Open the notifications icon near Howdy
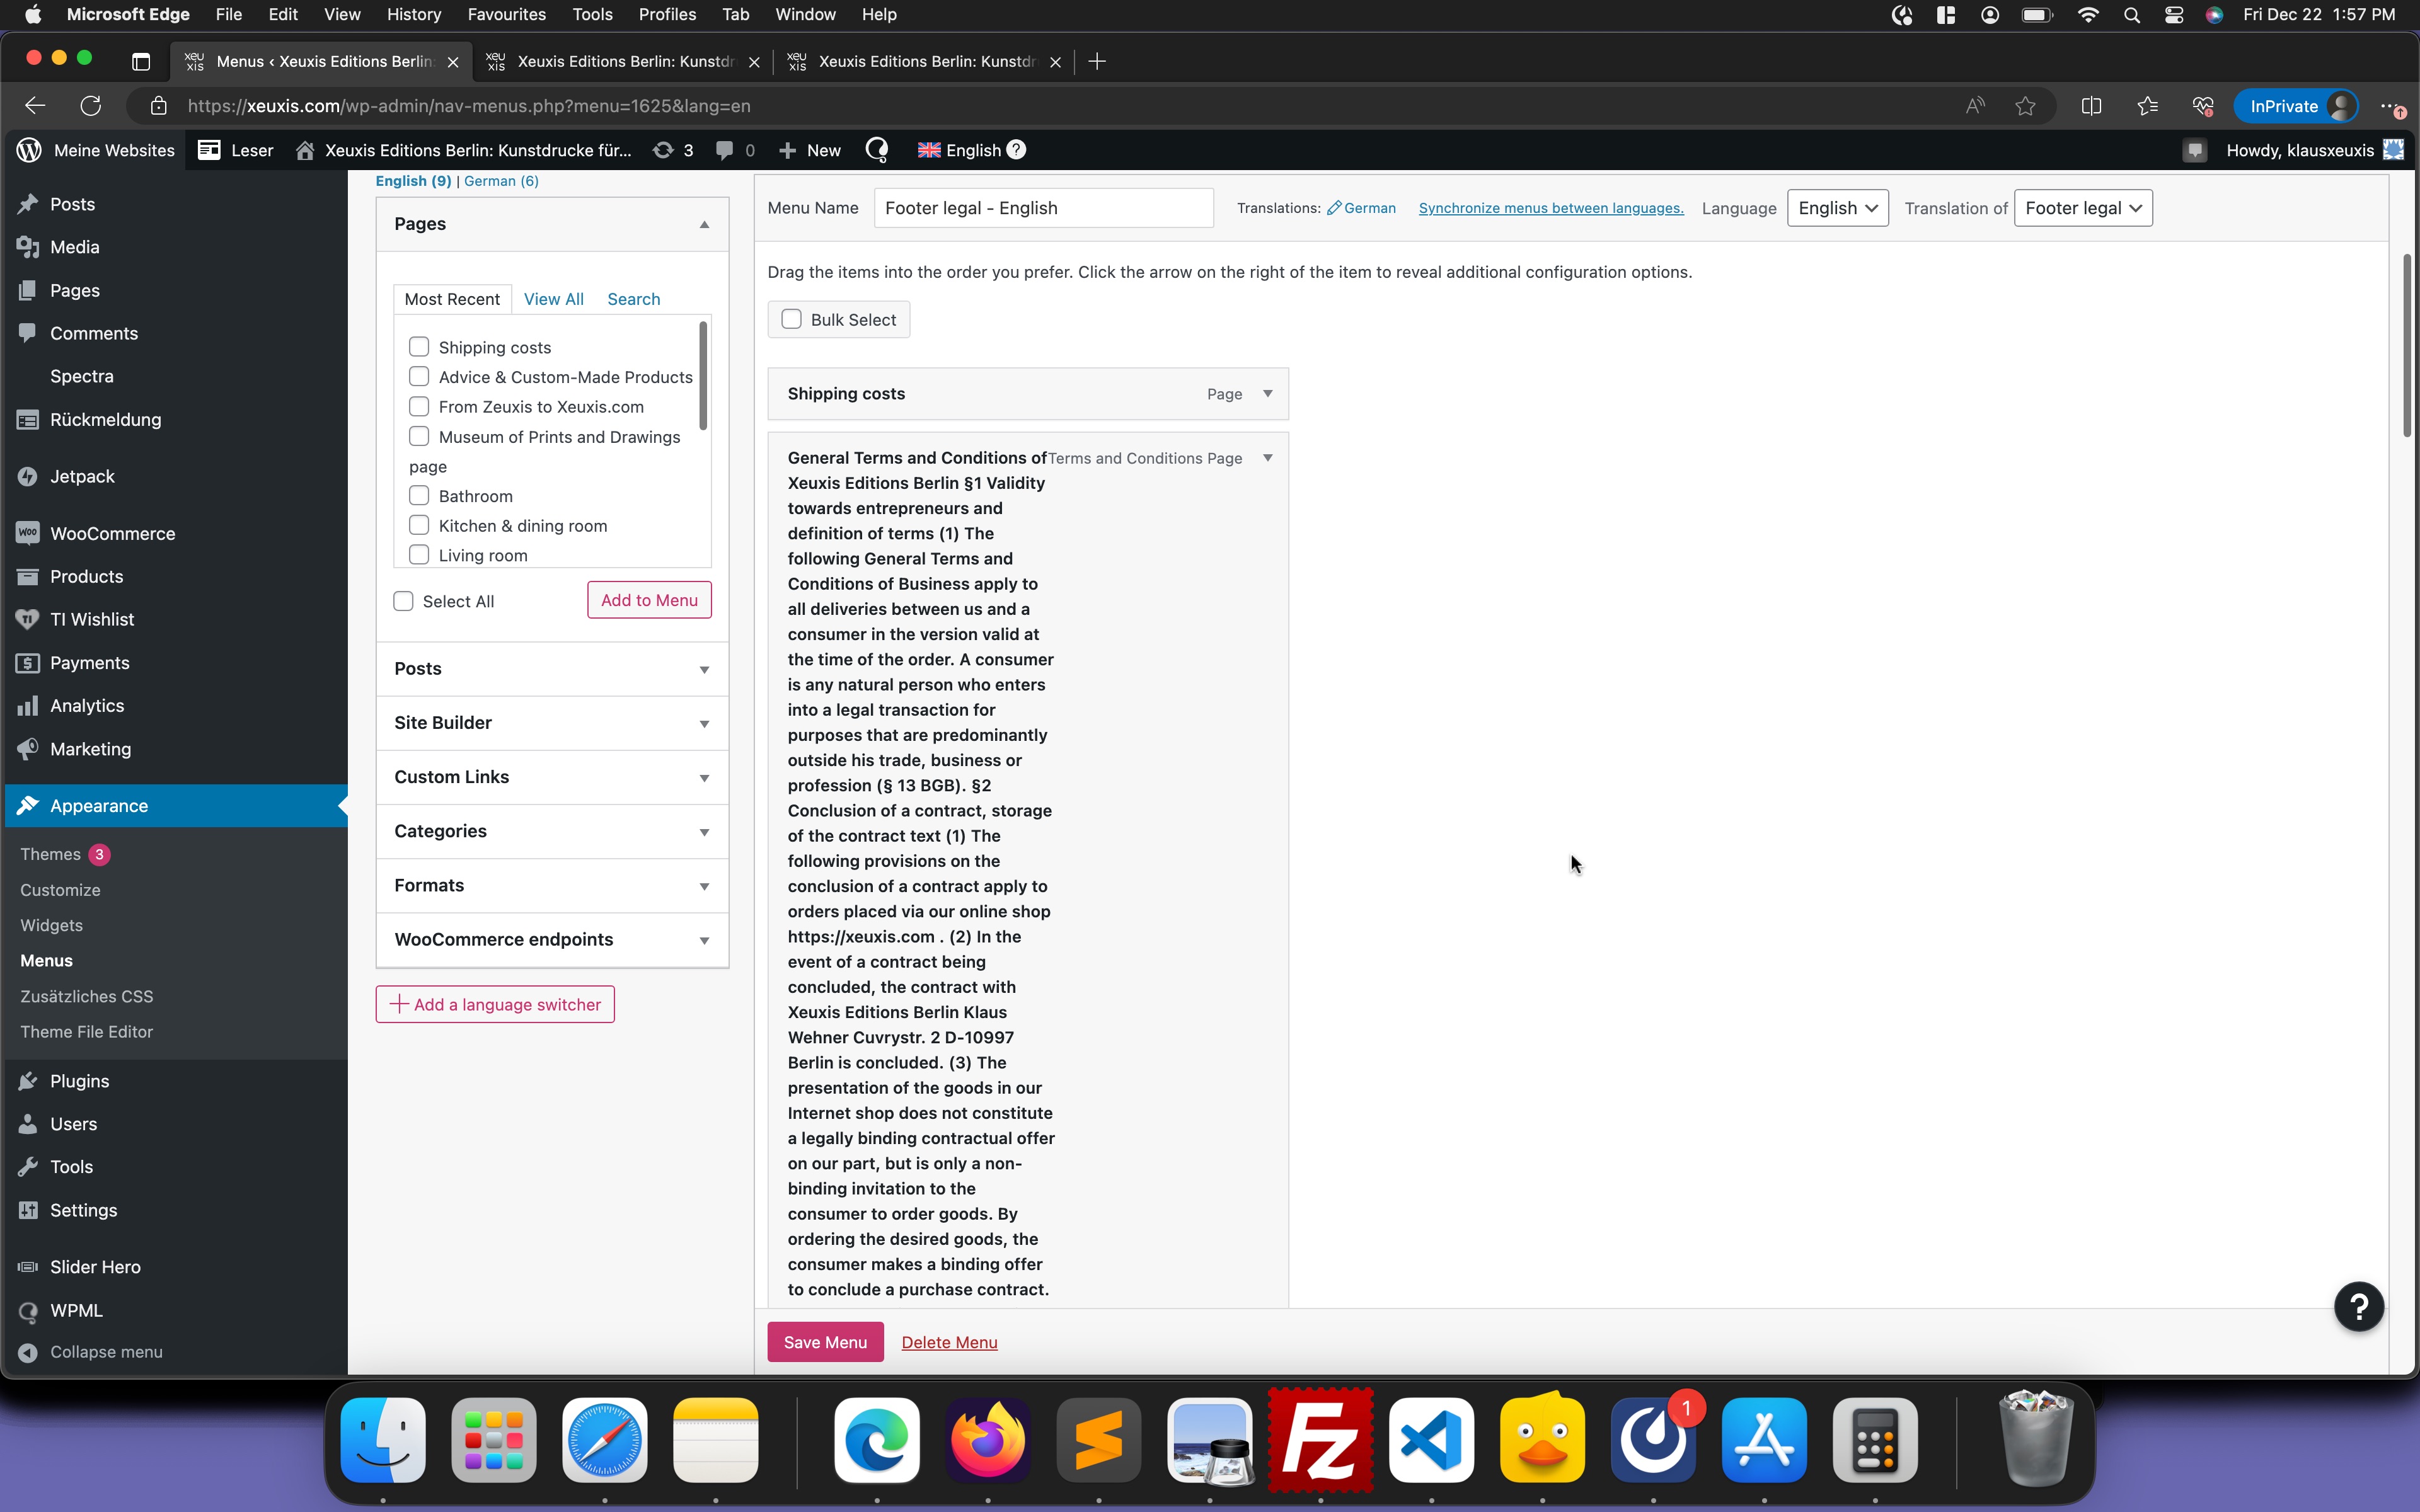 [2194, 150]
